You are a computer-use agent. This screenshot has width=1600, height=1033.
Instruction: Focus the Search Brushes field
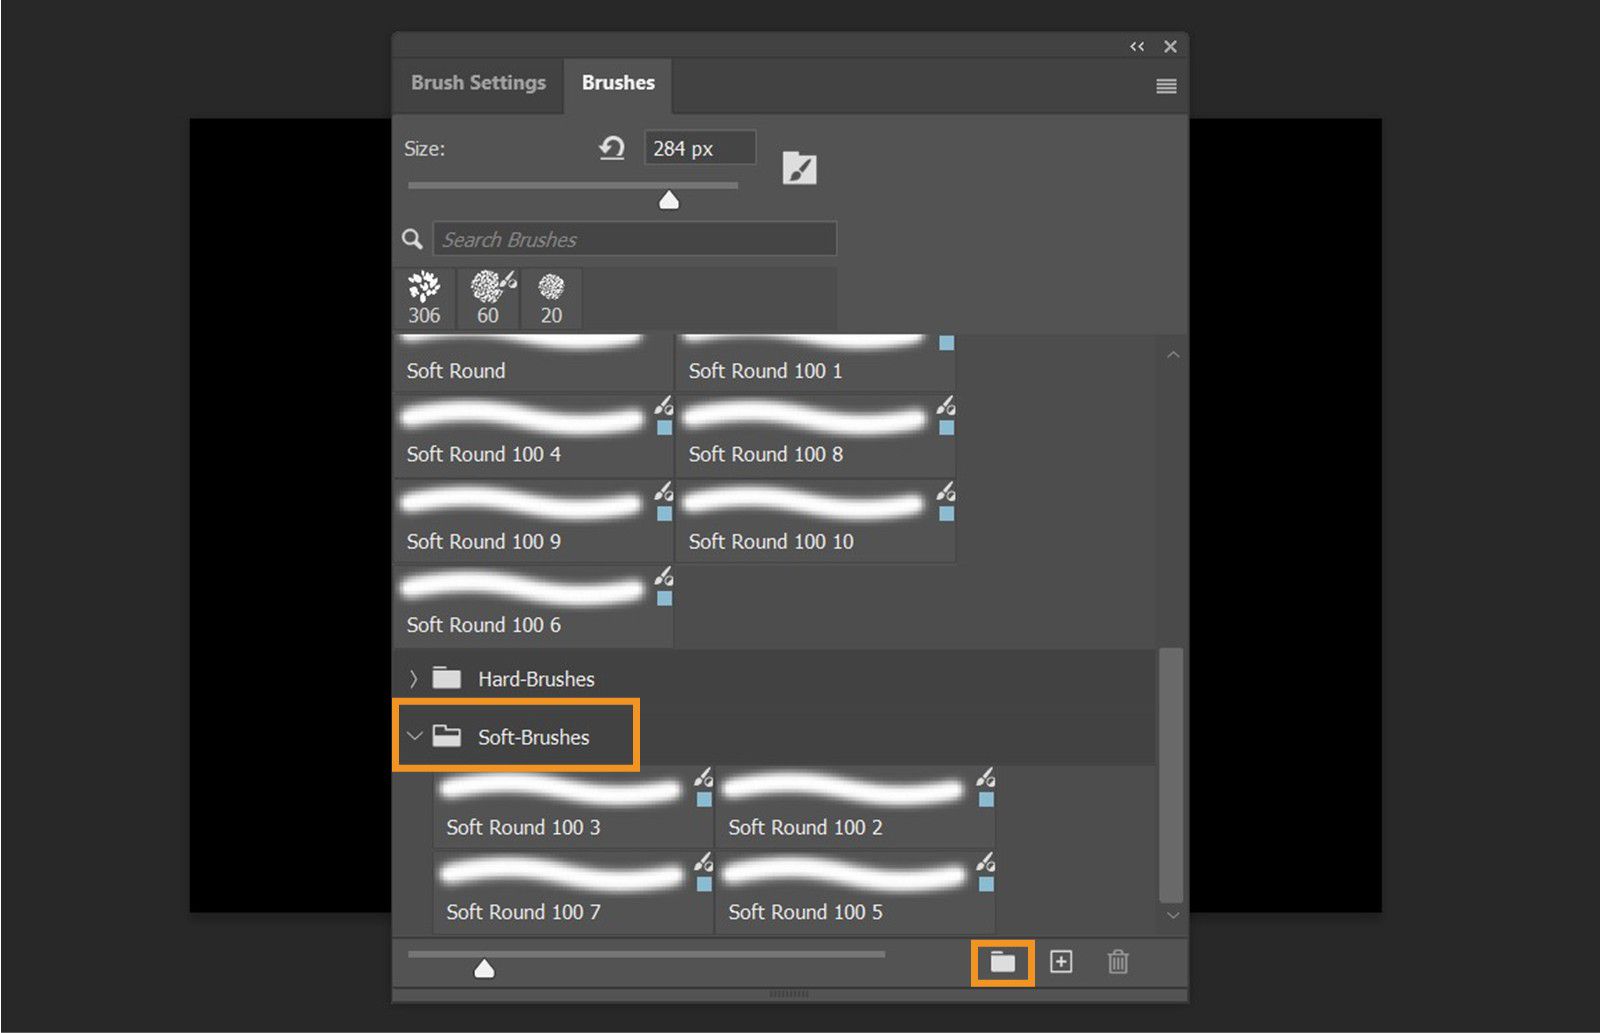[x=634, y=239]
